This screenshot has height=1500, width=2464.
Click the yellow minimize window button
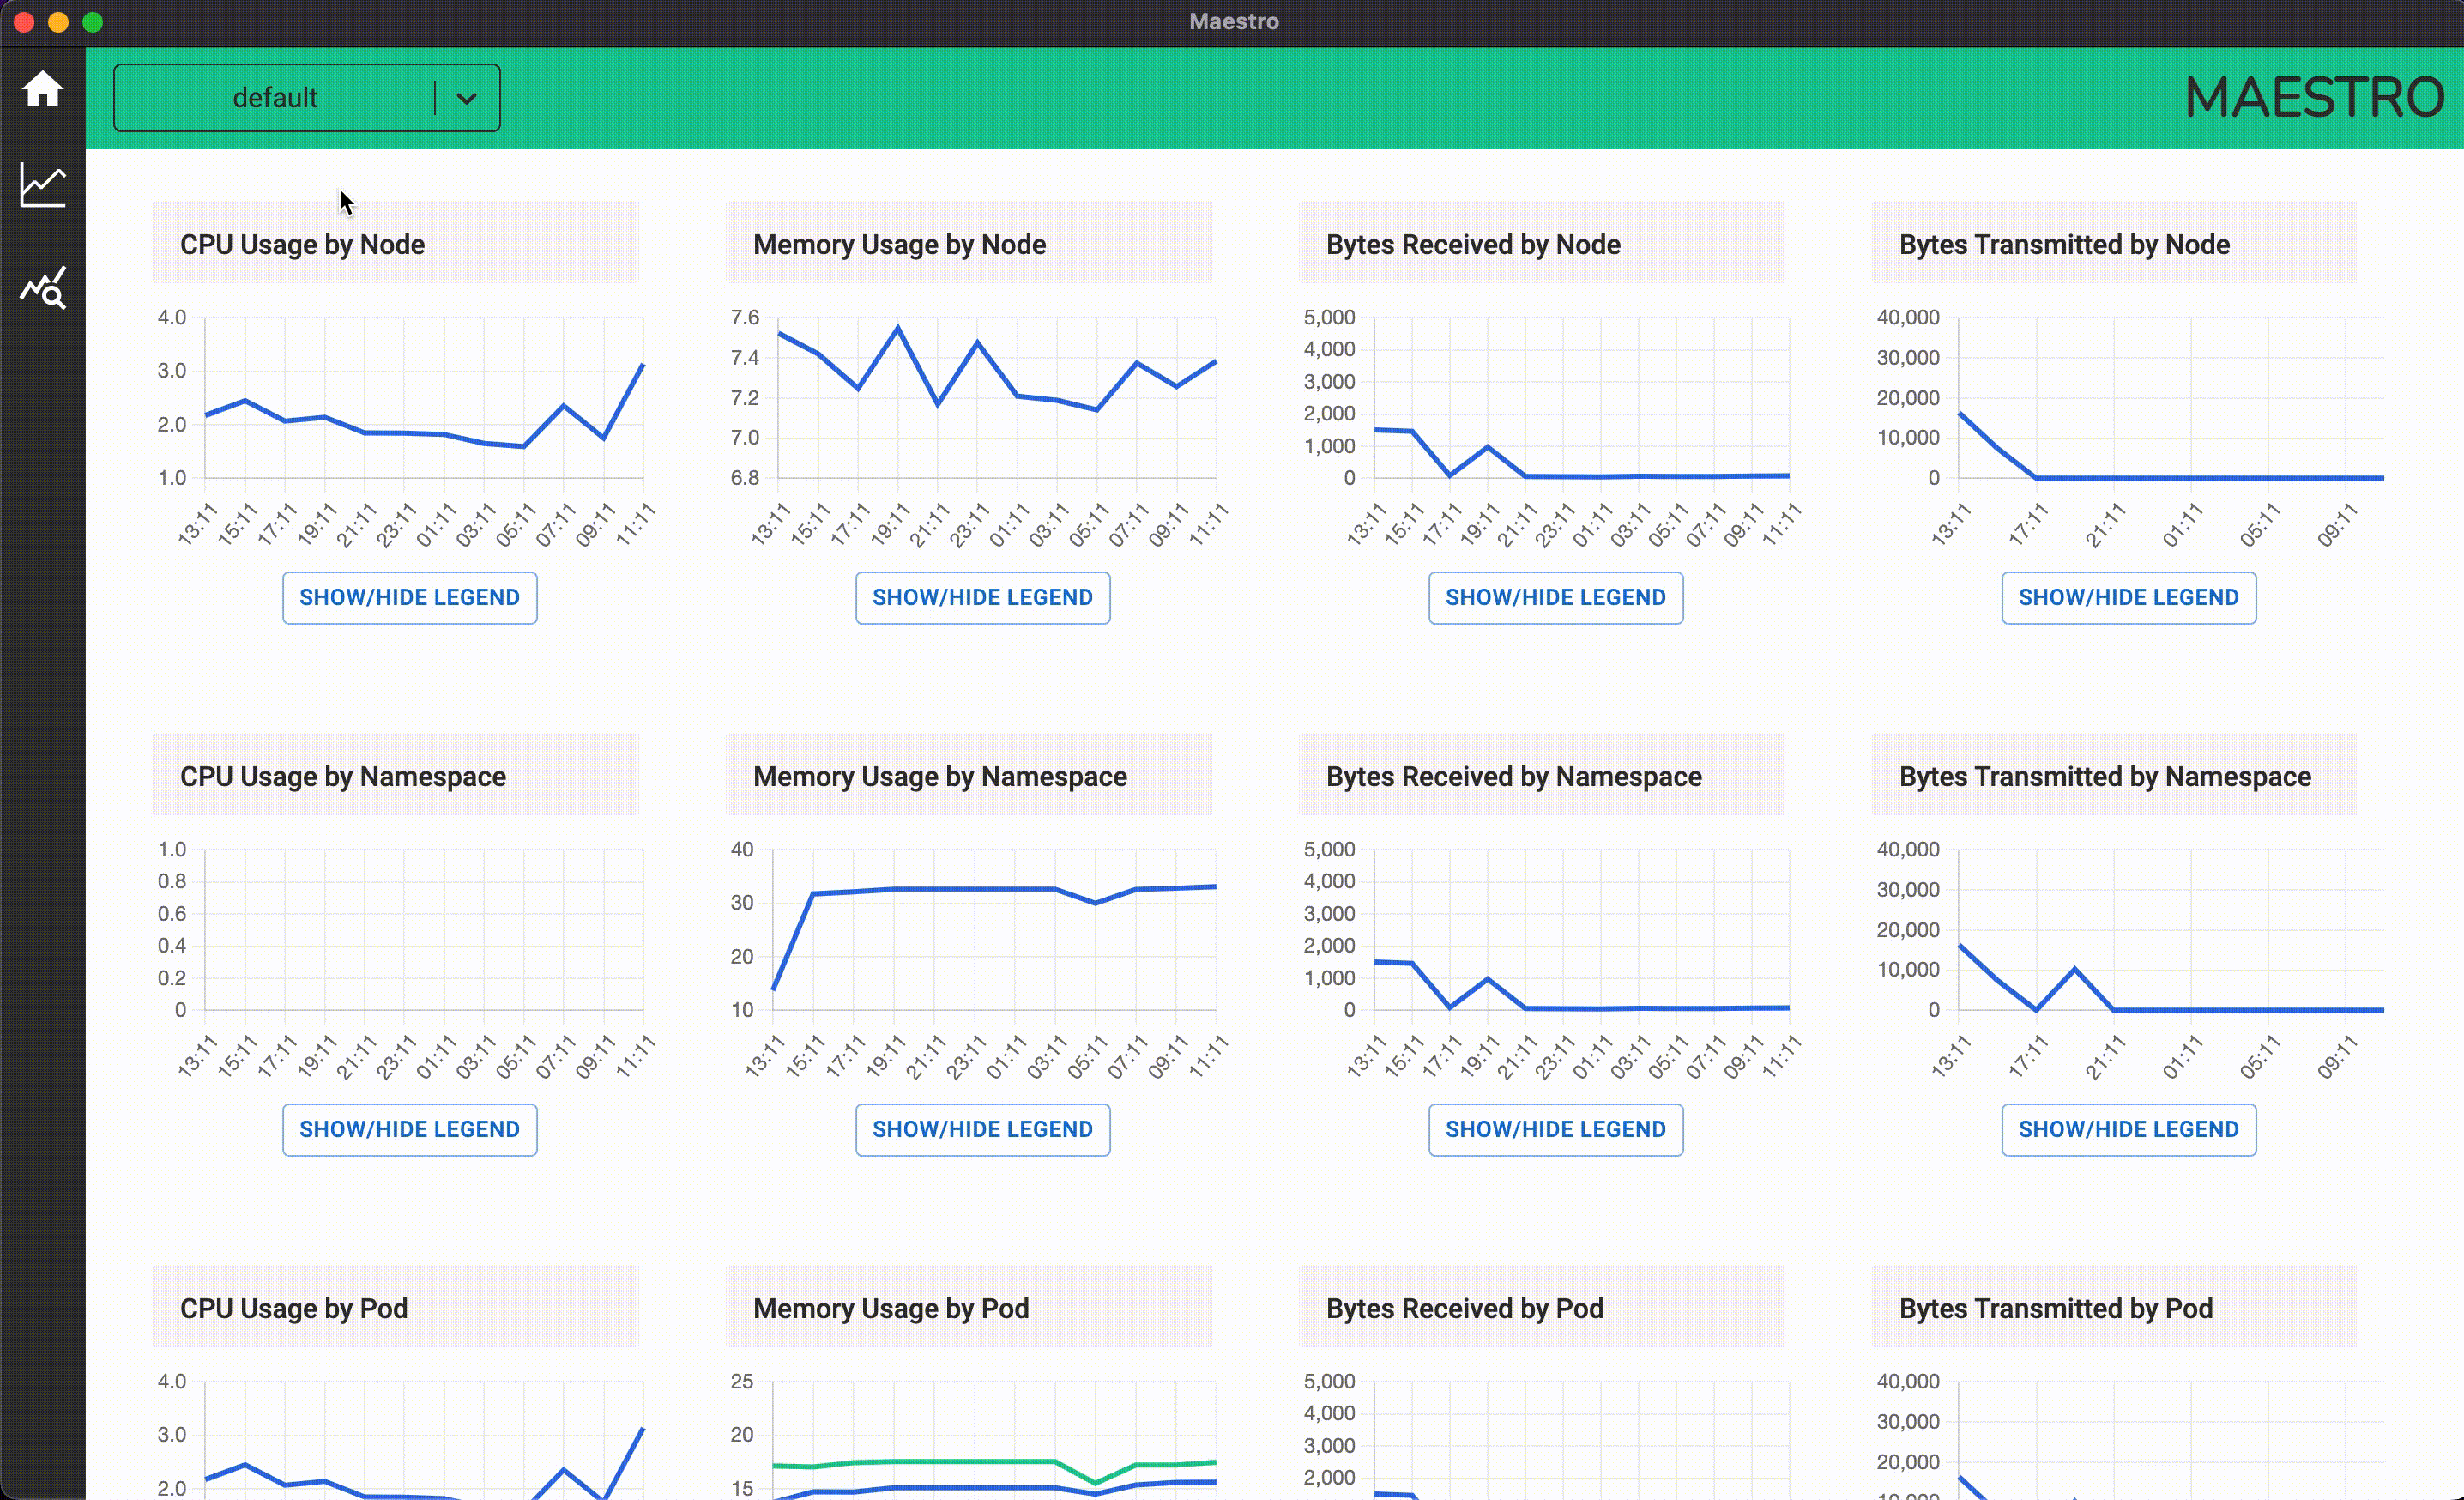58,22
